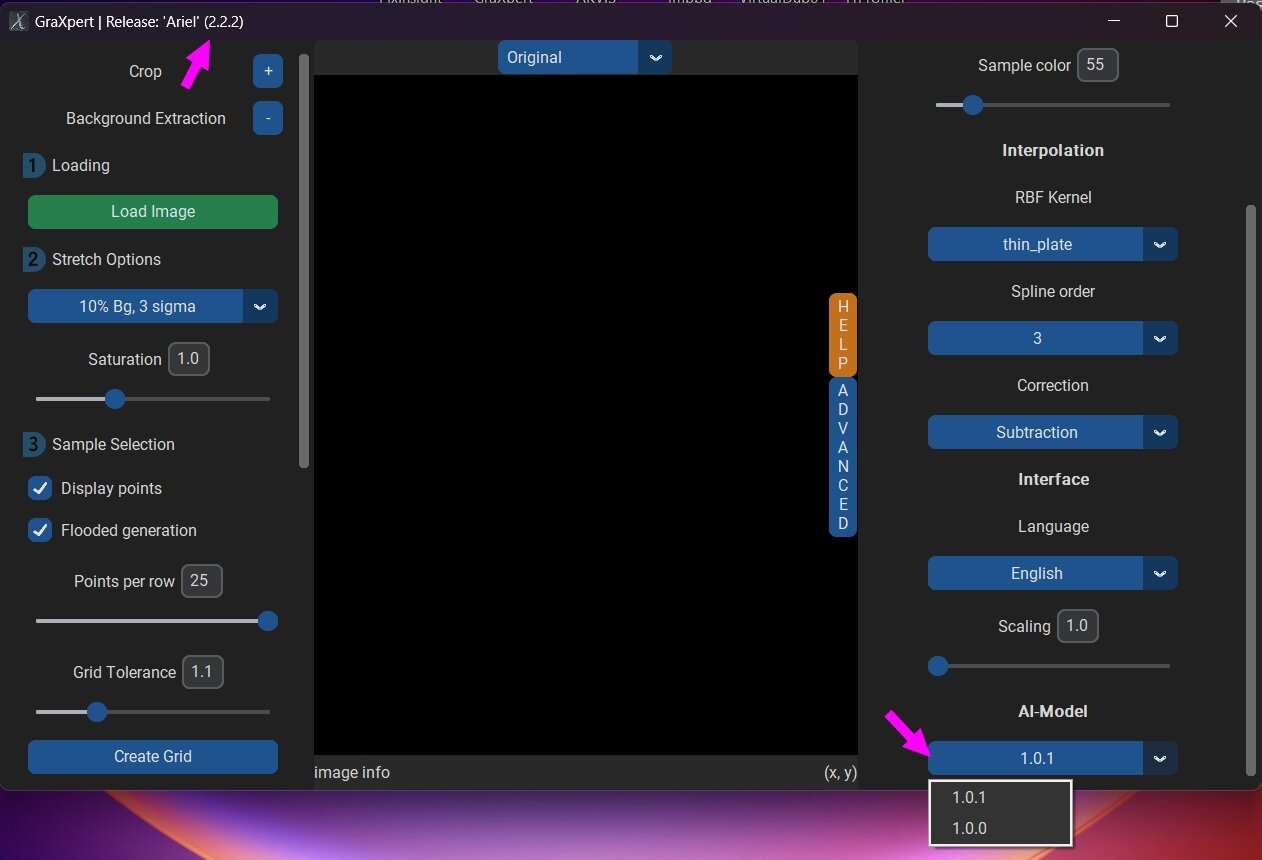This screenshot has height=860, width=1262.
Task: Expand the Crop section plus button
Action: (x=268, y=71)
